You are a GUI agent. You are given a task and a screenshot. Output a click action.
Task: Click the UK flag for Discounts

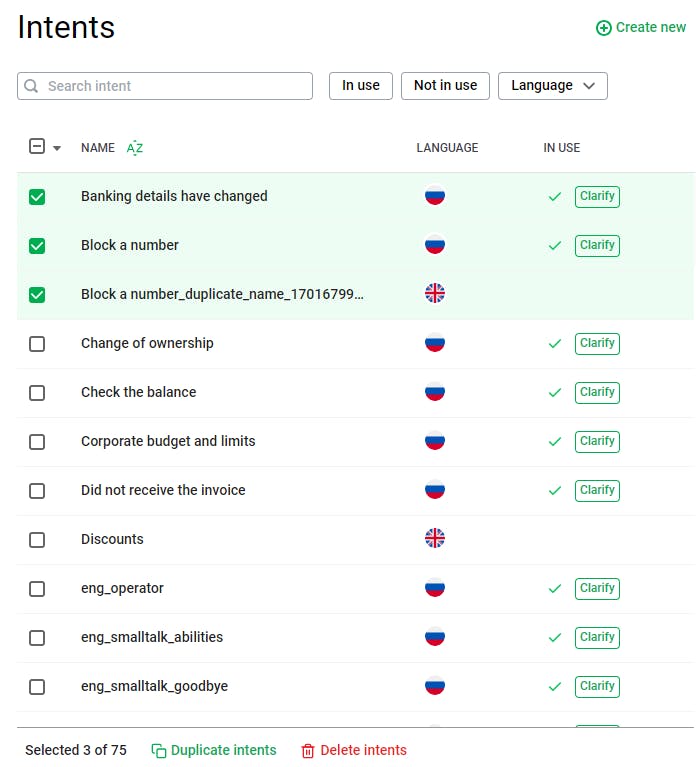click(x=435, y=539)
